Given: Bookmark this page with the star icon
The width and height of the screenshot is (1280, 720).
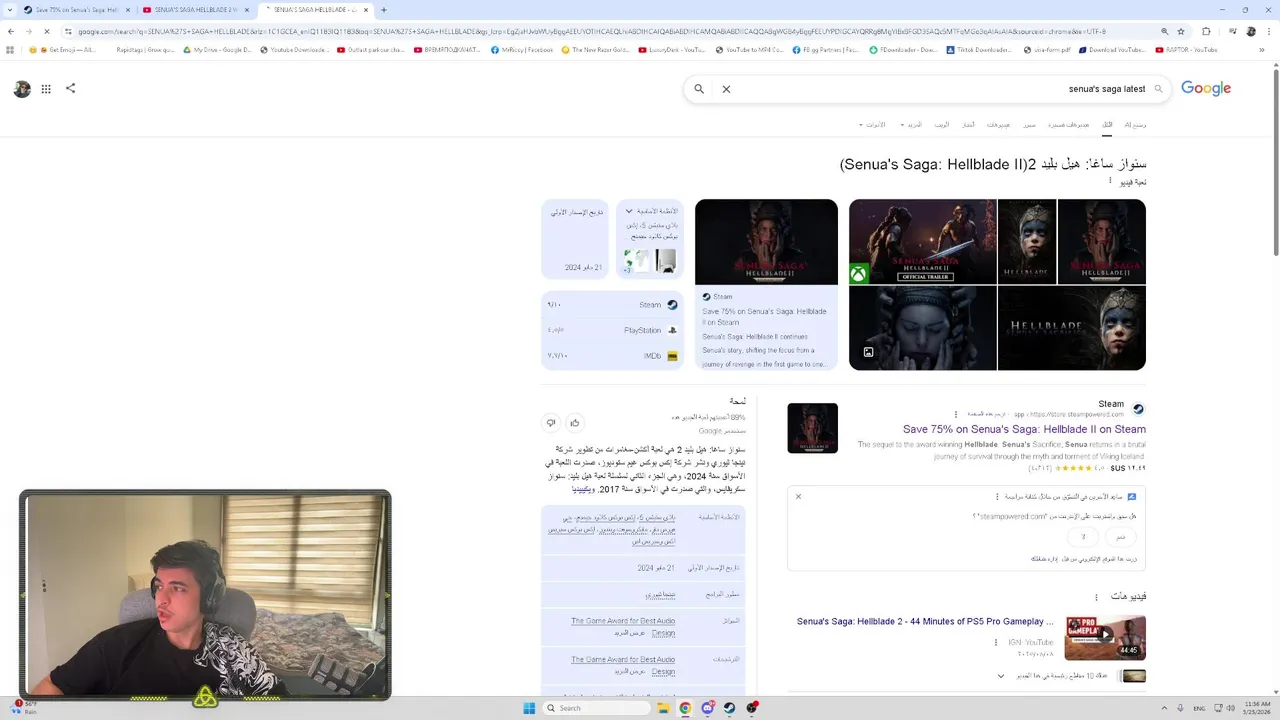Looking at the screenshot, I should tap(1181, 31).
